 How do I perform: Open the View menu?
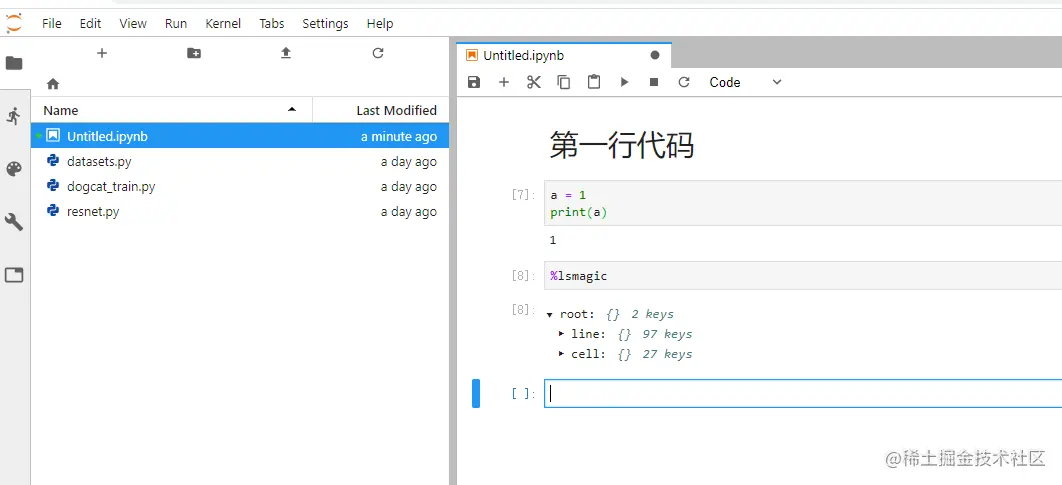pos(133,23)
